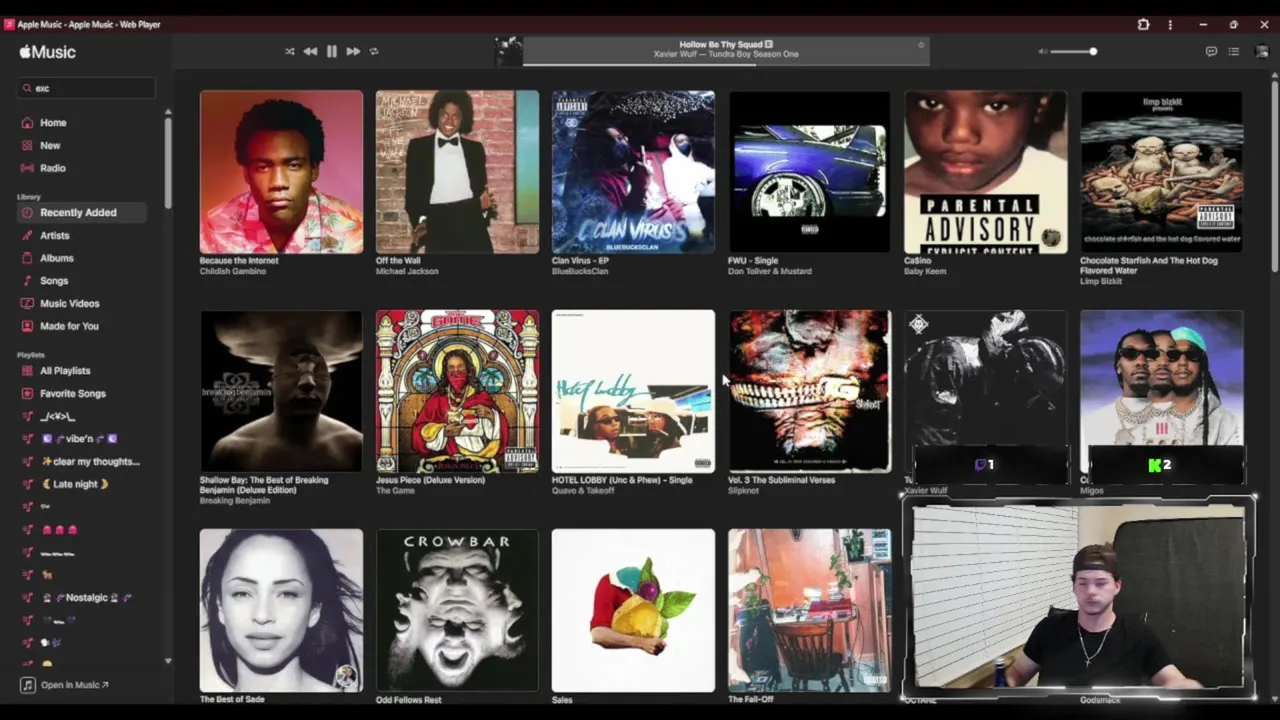Open the Nostalgic playlist

pos(85,598)
